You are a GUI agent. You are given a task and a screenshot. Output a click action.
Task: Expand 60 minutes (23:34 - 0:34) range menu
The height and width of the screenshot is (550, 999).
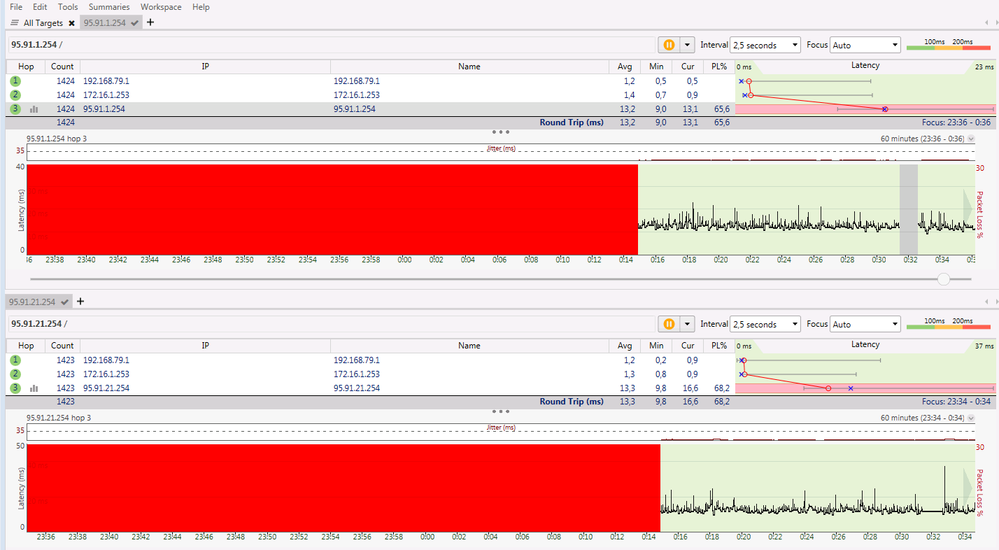[x=971, y=418]
